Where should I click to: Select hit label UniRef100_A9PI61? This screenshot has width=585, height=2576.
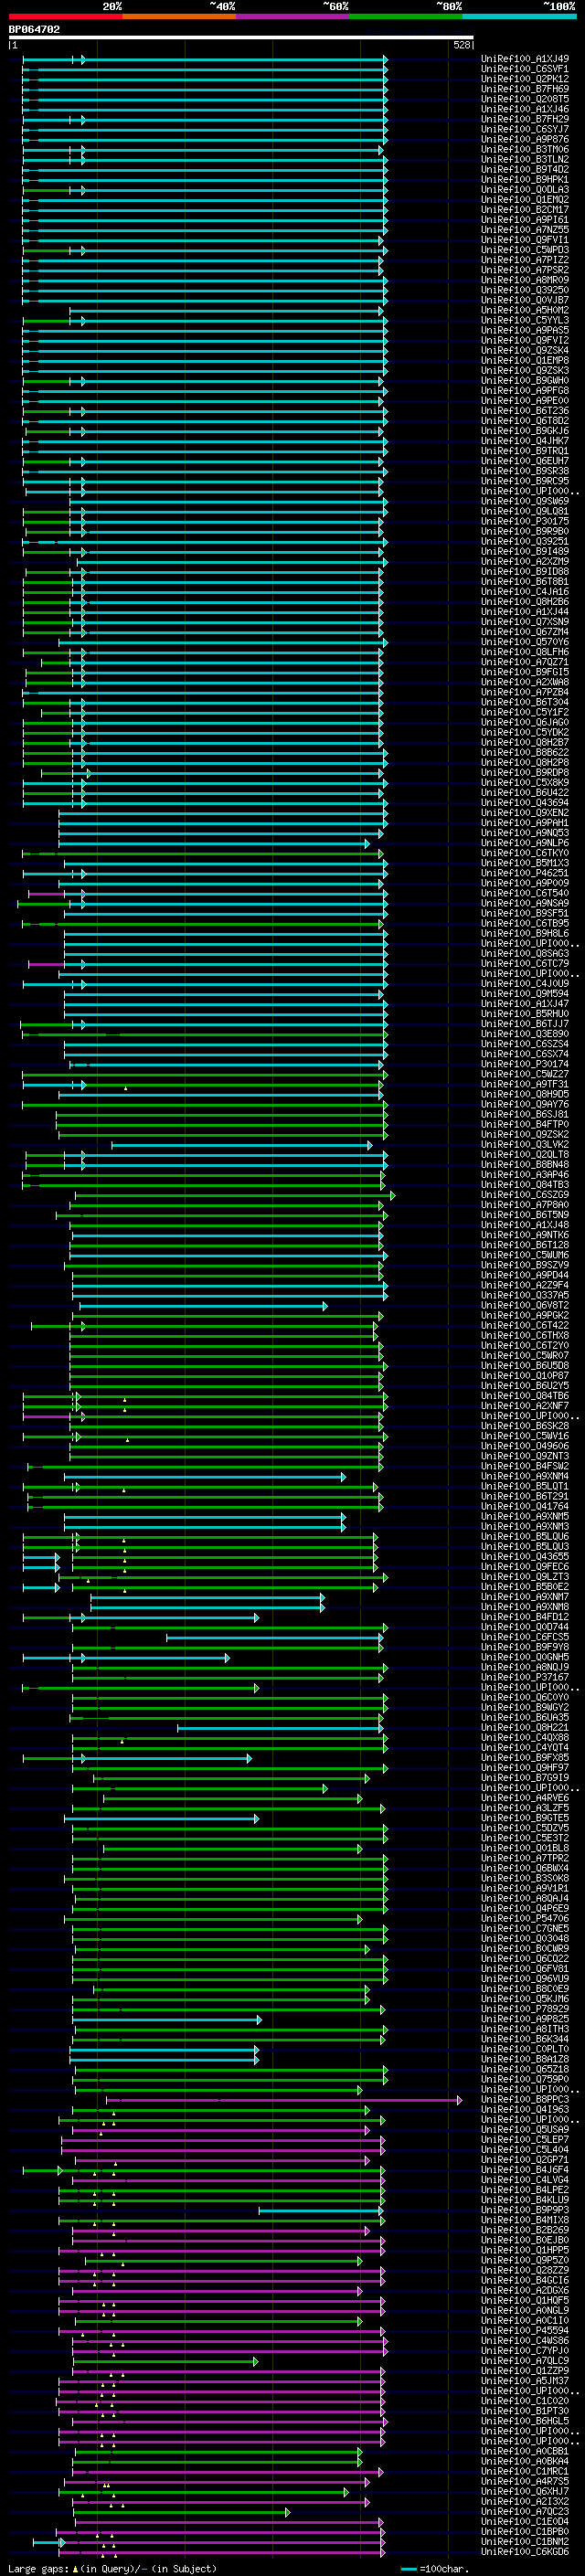coord(525,219)
